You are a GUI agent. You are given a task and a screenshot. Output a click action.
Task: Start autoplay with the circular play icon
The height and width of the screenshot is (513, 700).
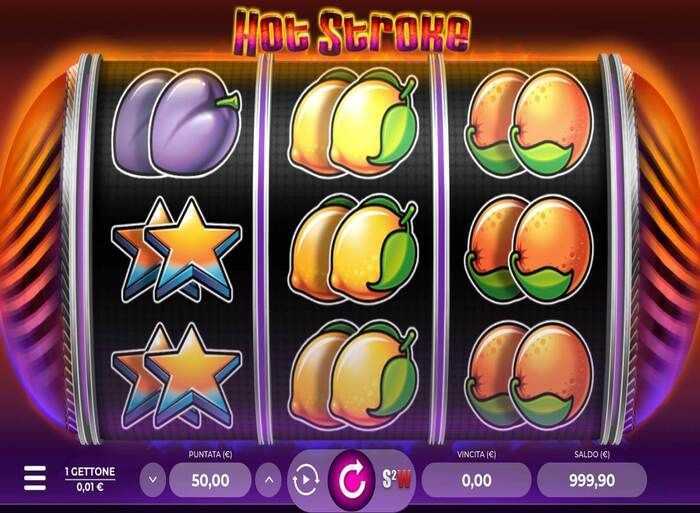tap(306, 480)
